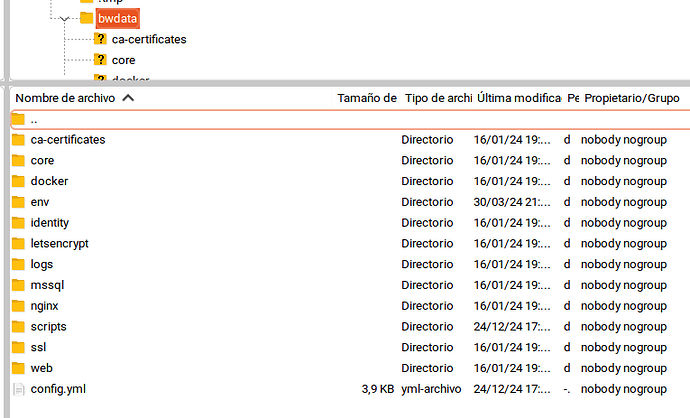The image size is (690, 418).
Task: Click the ca-certificates unknown-folder icon in tree
Action: pos(100,39)
